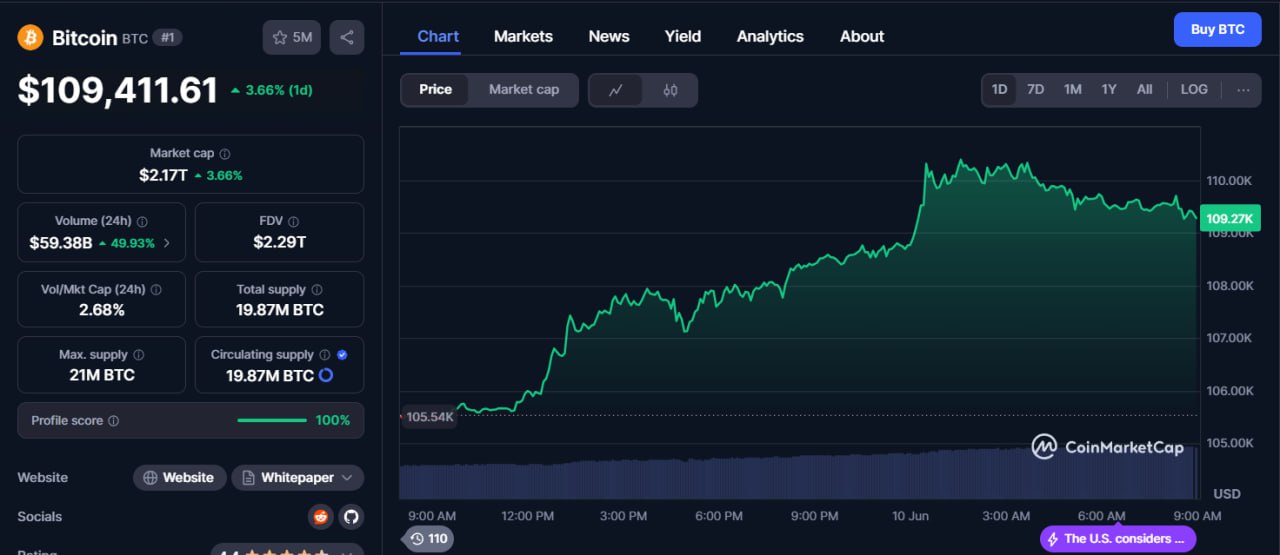Open the Markets tab
This screenshot has height=555, width=1280.
(x=523, y=36)
